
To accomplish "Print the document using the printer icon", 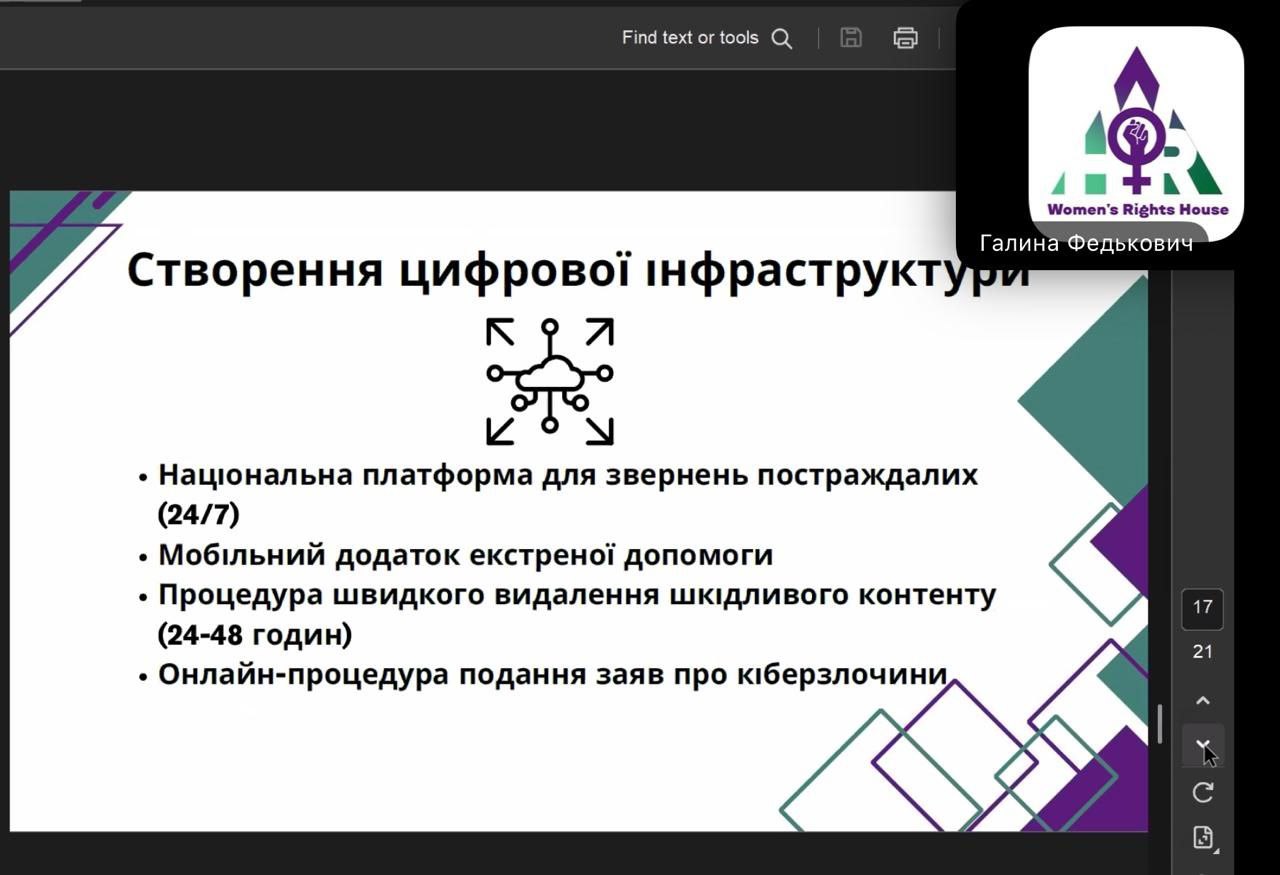I will (905, 38).
